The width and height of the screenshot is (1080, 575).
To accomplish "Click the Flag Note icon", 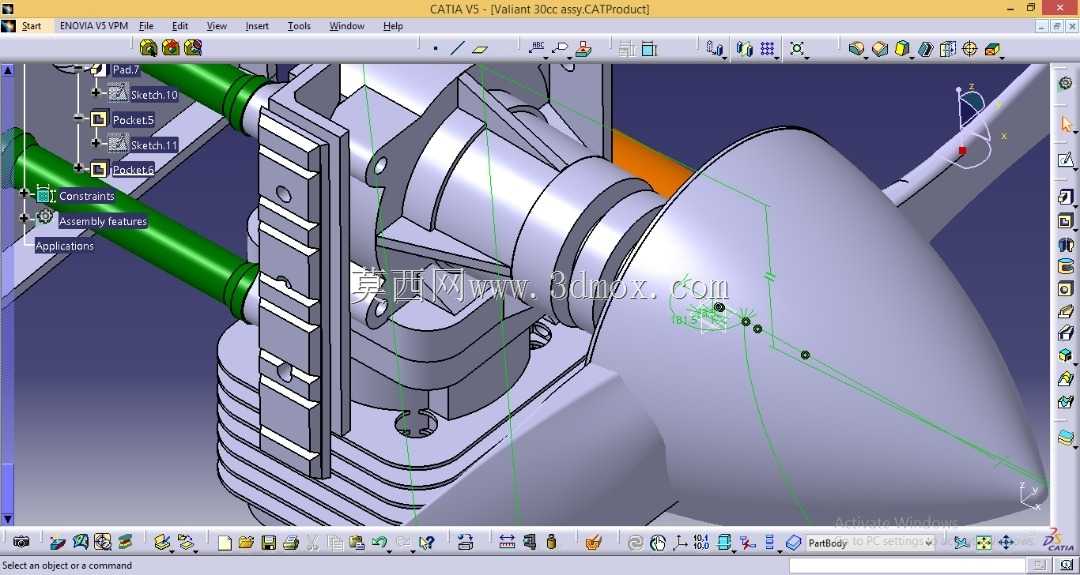I will 560,48.
